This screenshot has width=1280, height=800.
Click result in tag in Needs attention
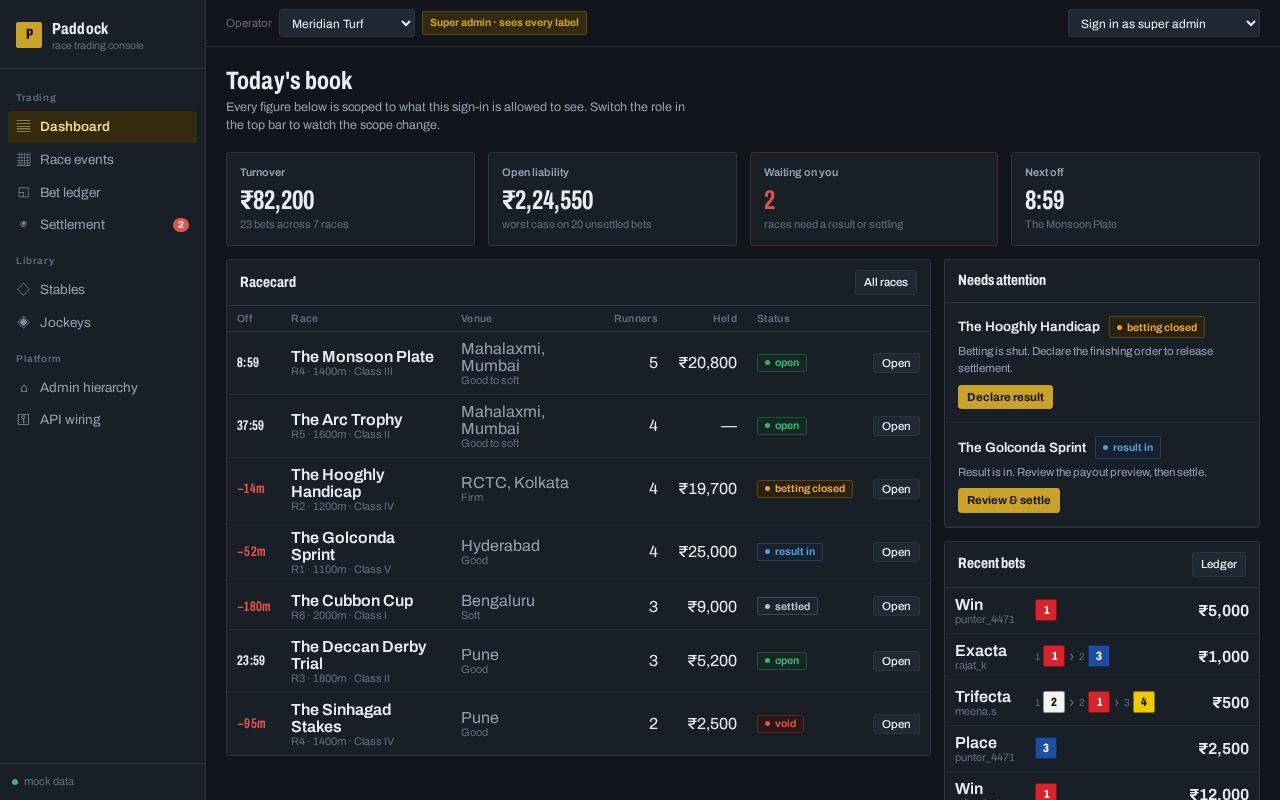tap(1128, 448)
